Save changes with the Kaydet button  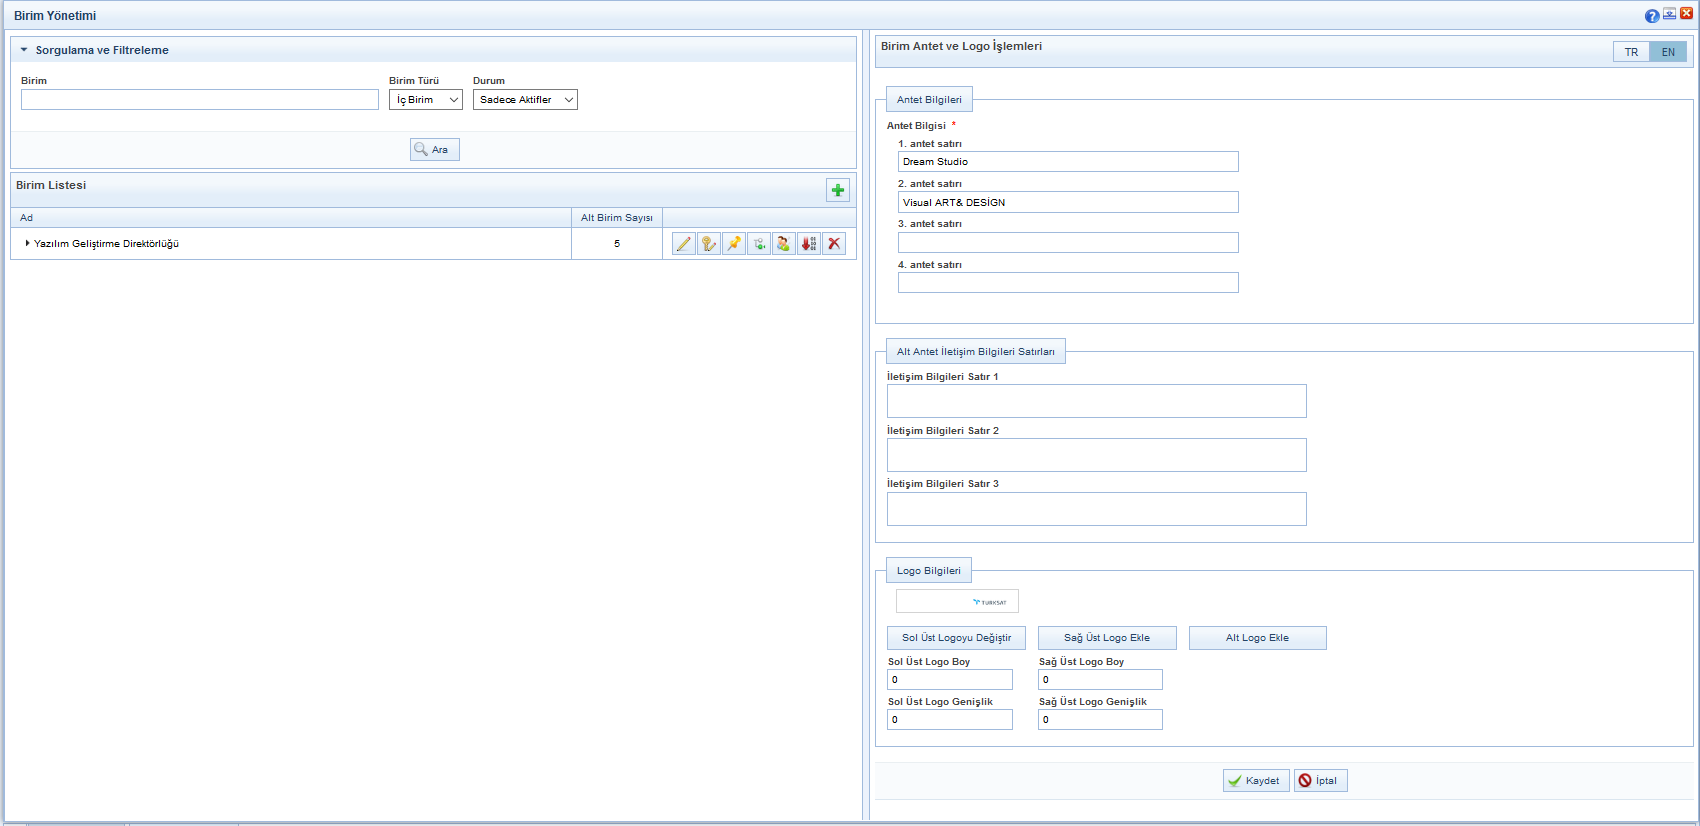(x=1256, y=781)
